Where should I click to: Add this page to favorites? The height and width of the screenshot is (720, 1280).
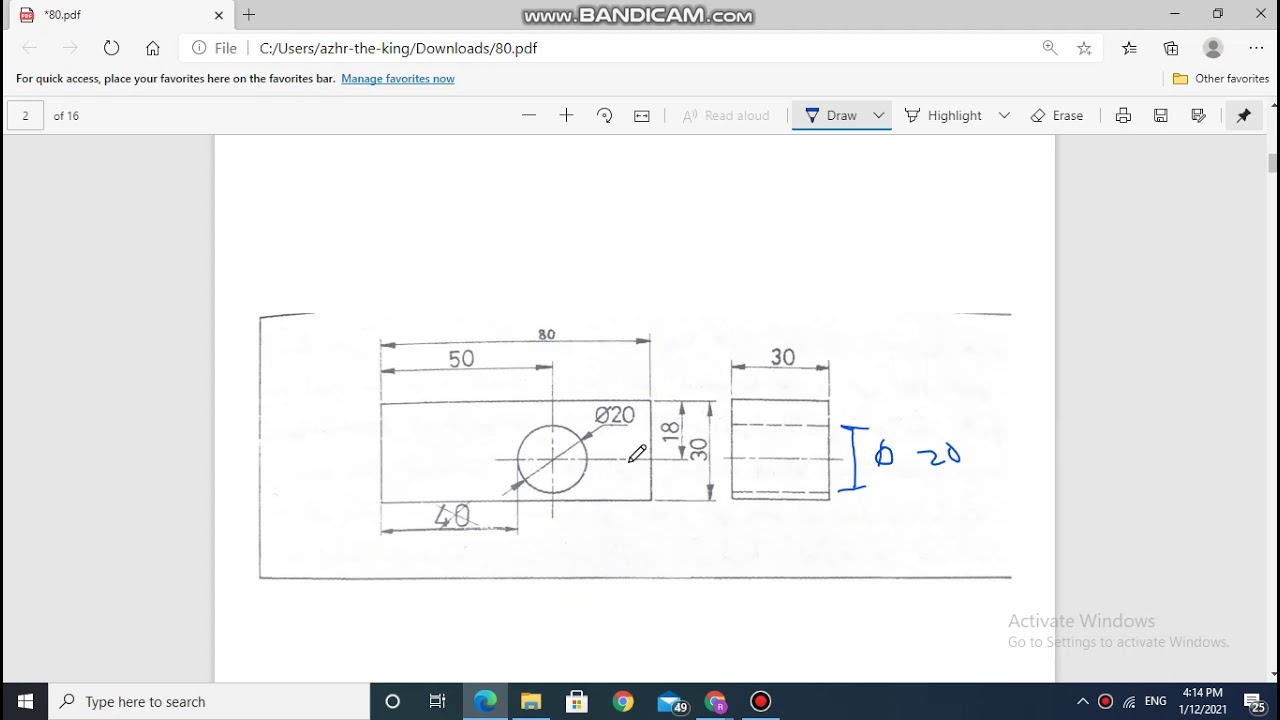click(x=1084, y=48)
